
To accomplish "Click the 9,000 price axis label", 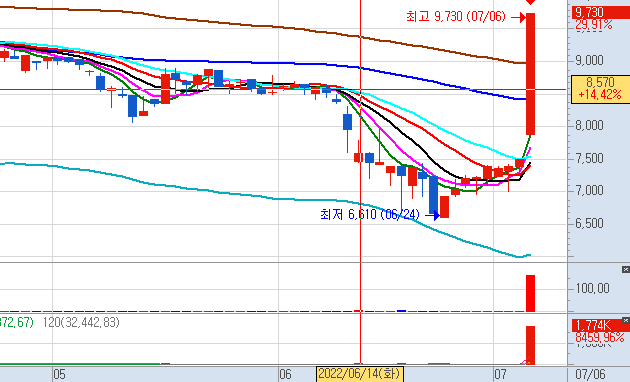I will [589, 61].
